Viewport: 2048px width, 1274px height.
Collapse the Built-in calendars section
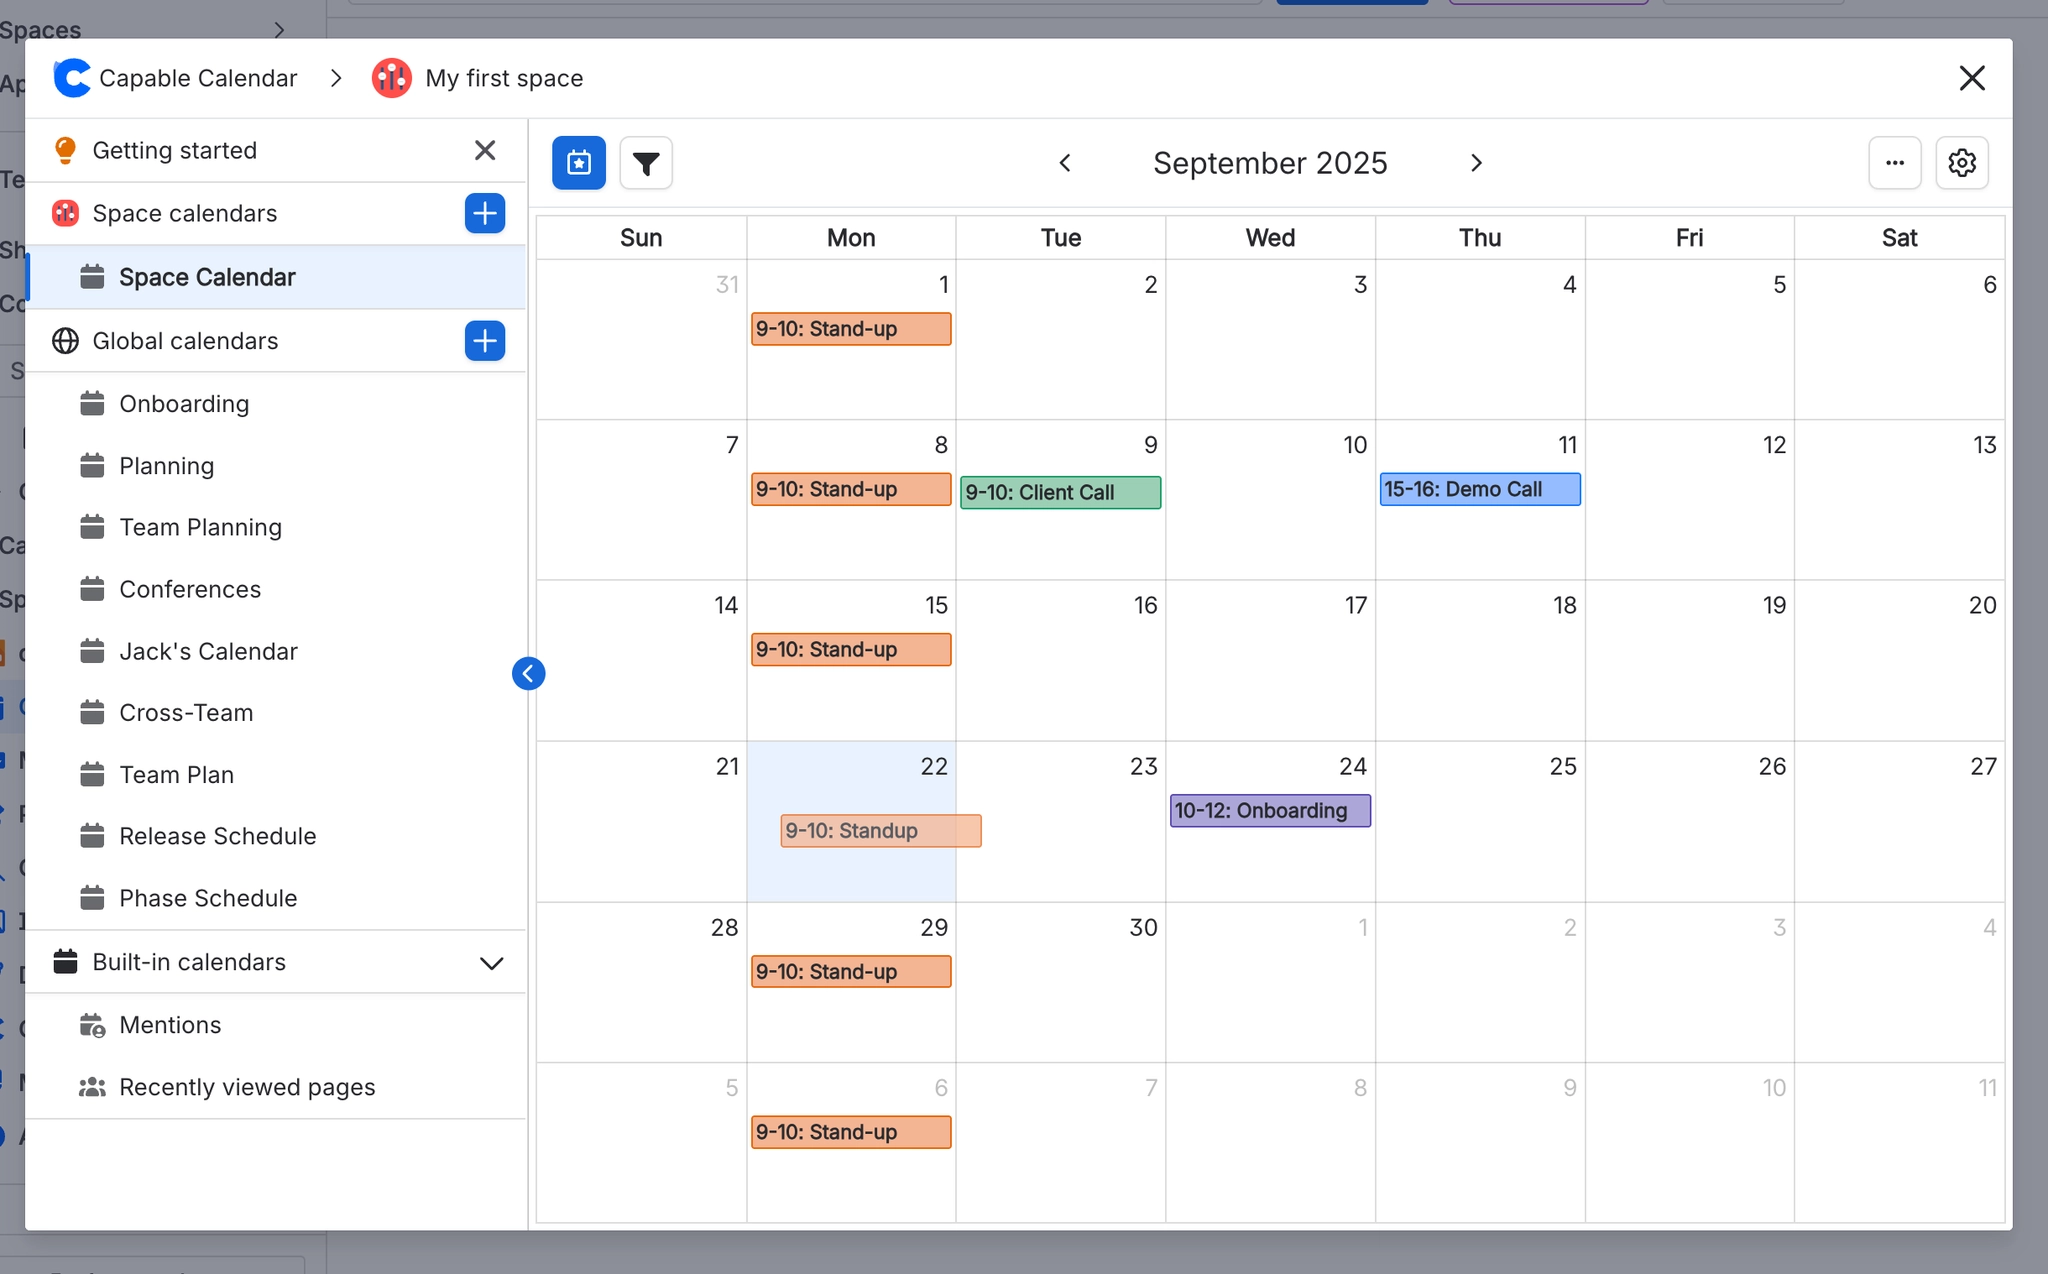(490, 962)
